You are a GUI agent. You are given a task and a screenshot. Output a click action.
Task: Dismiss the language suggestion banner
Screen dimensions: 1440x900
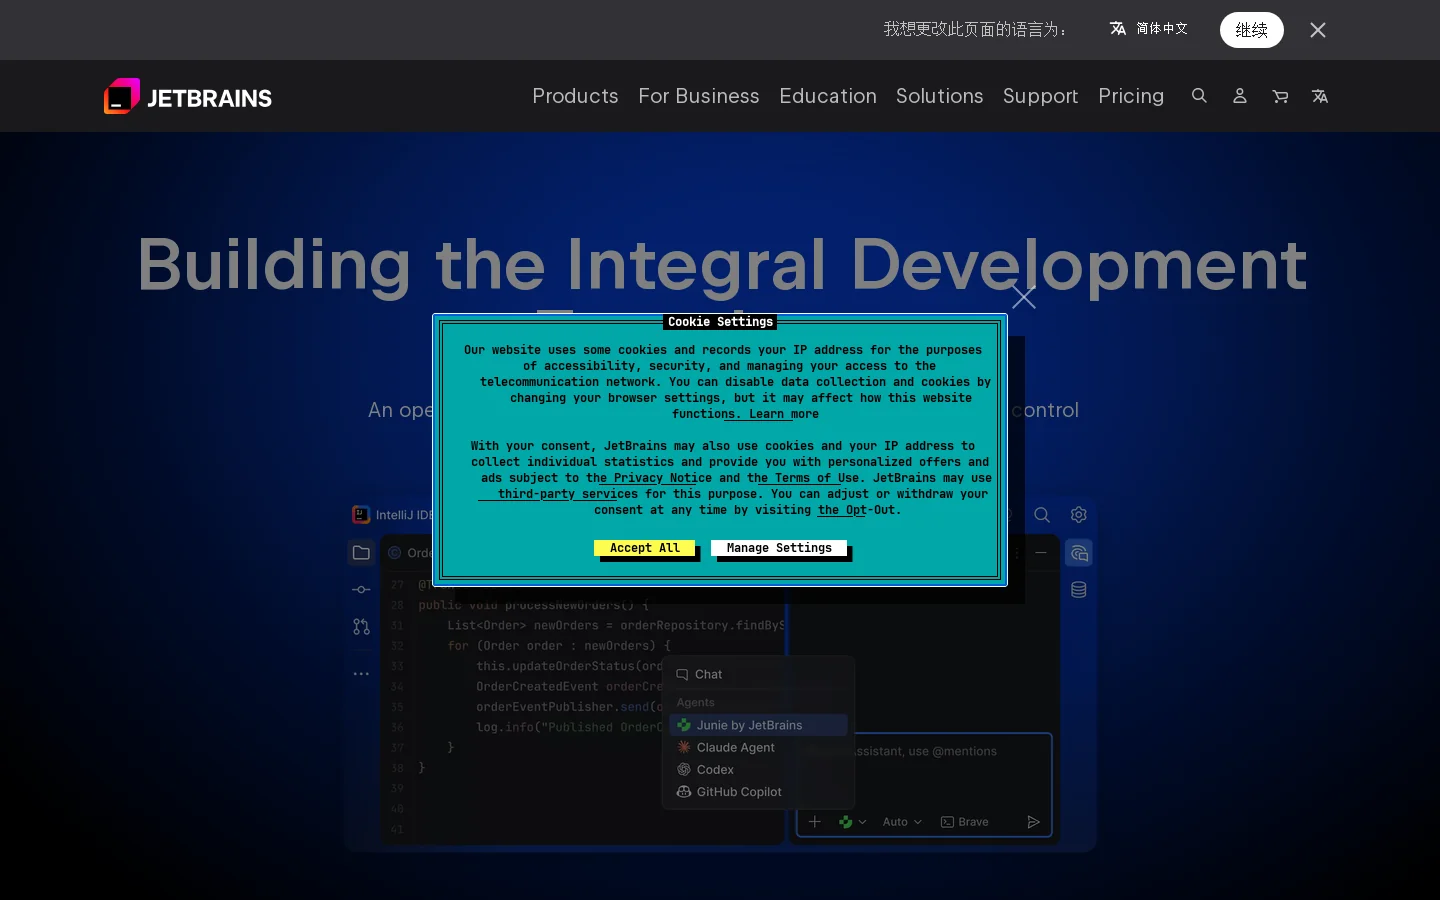tap(1318, 30)
